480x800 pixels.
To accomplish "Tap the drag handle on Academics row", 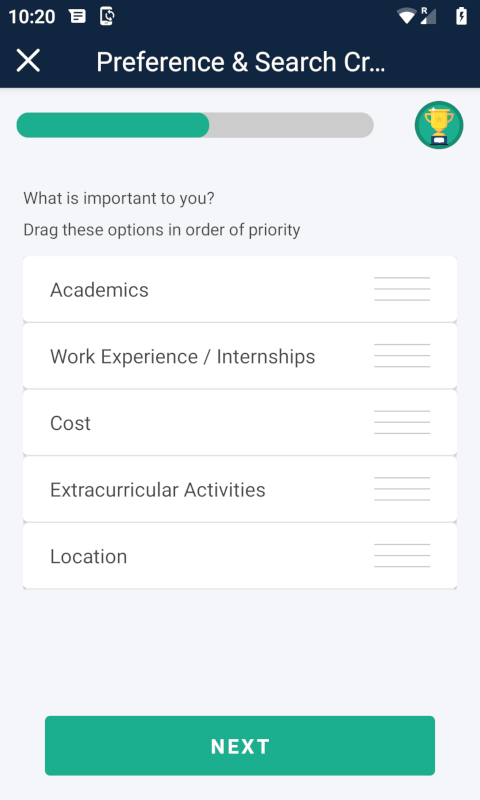I will point(402,289).
